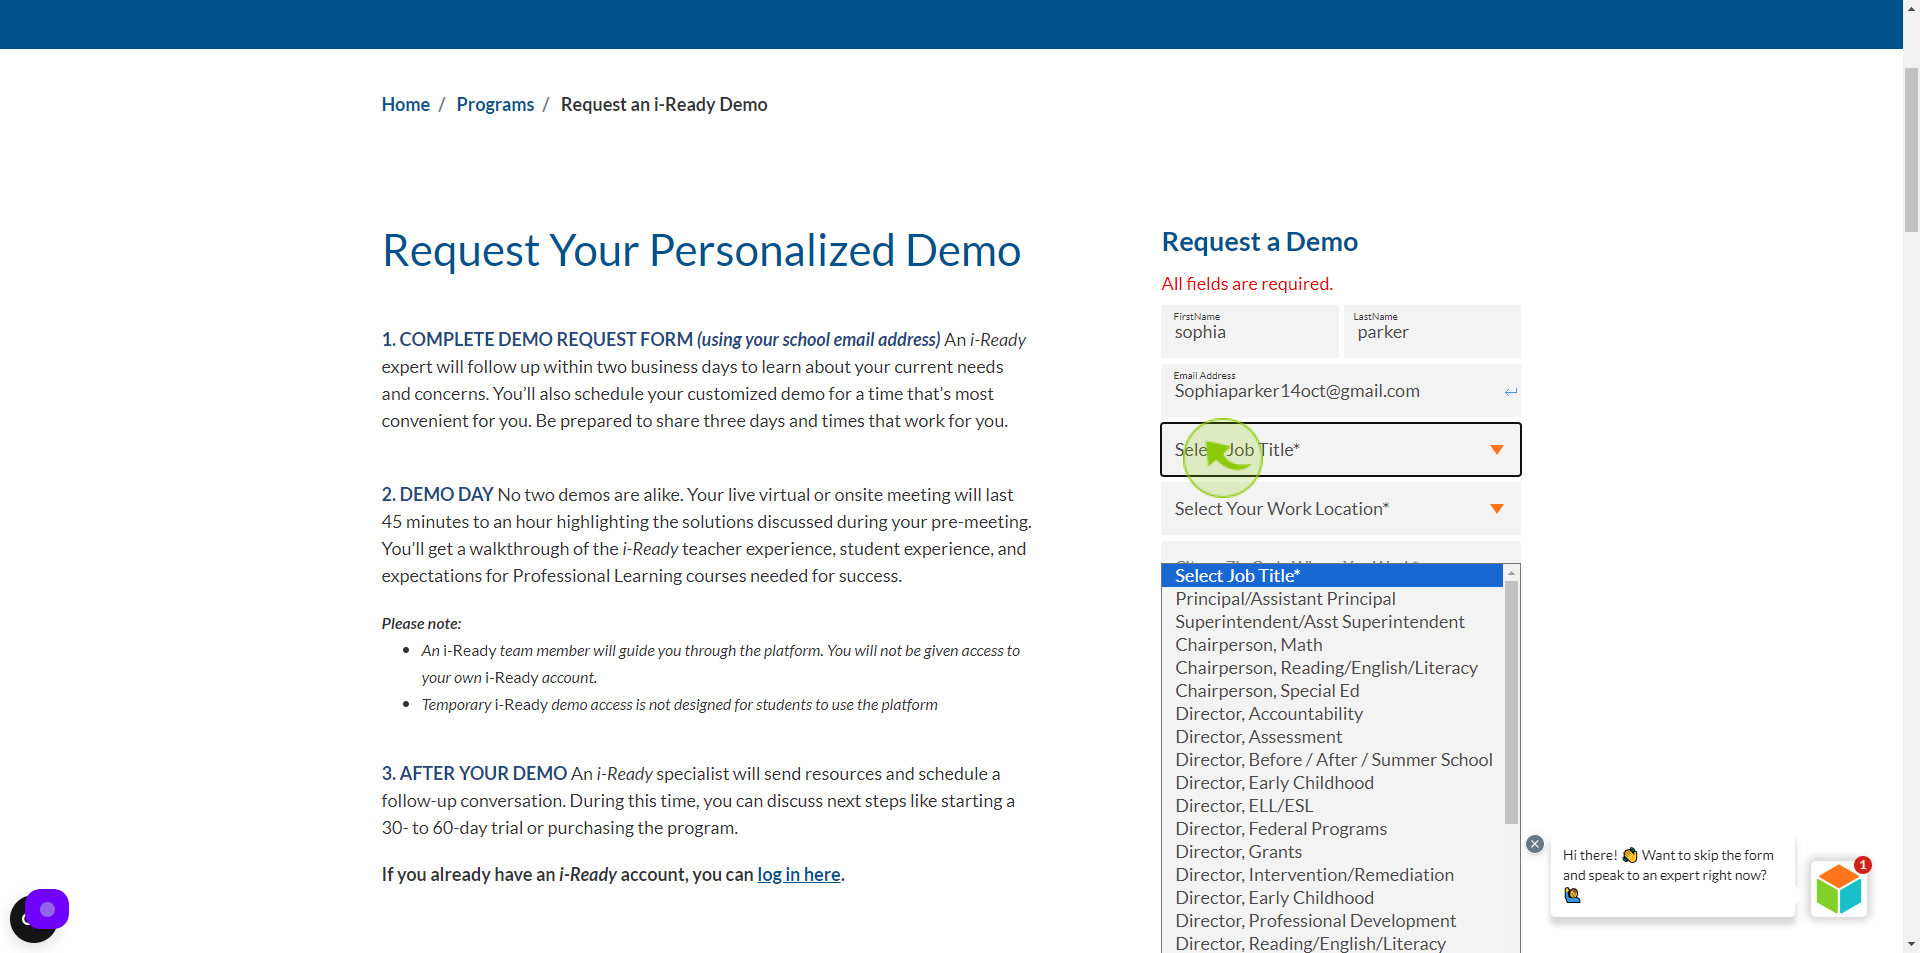This screenshot has height=953, width=1920.
Task: Choose Principal/Assistant Principal option
Action: coord(1333,599)
